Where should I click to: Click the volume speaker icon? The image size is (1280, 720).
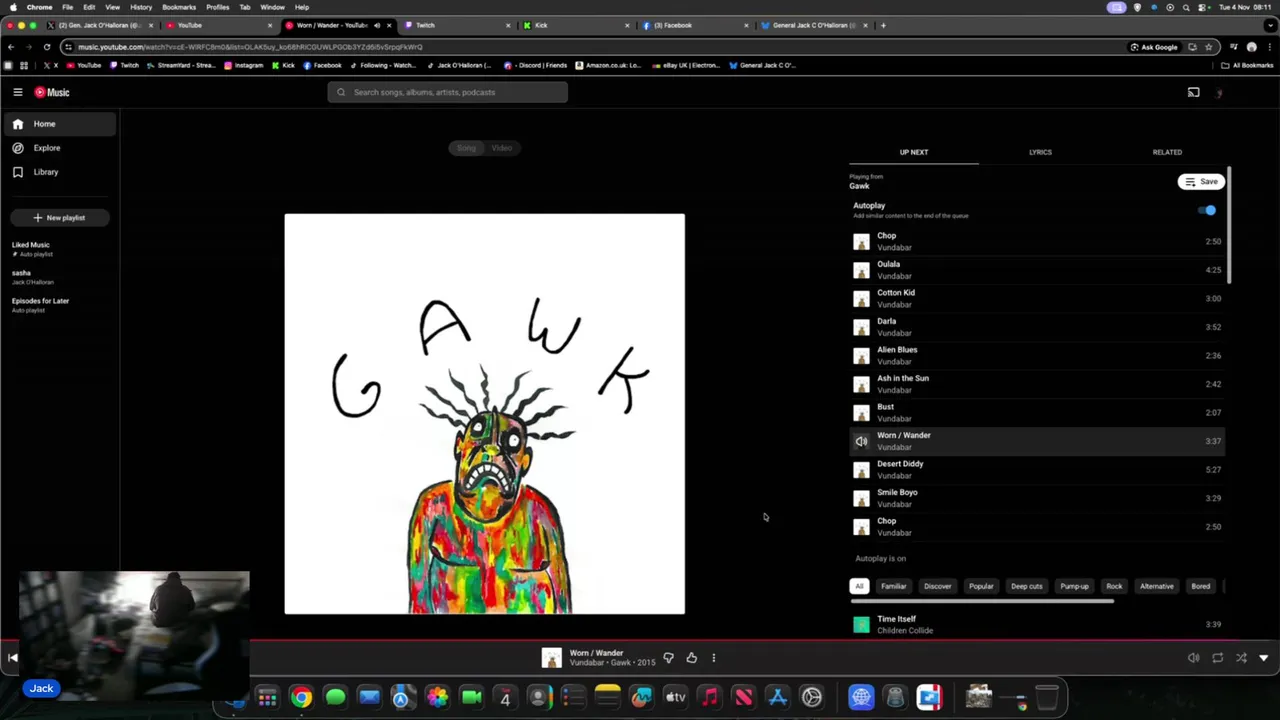(1193, 658)
